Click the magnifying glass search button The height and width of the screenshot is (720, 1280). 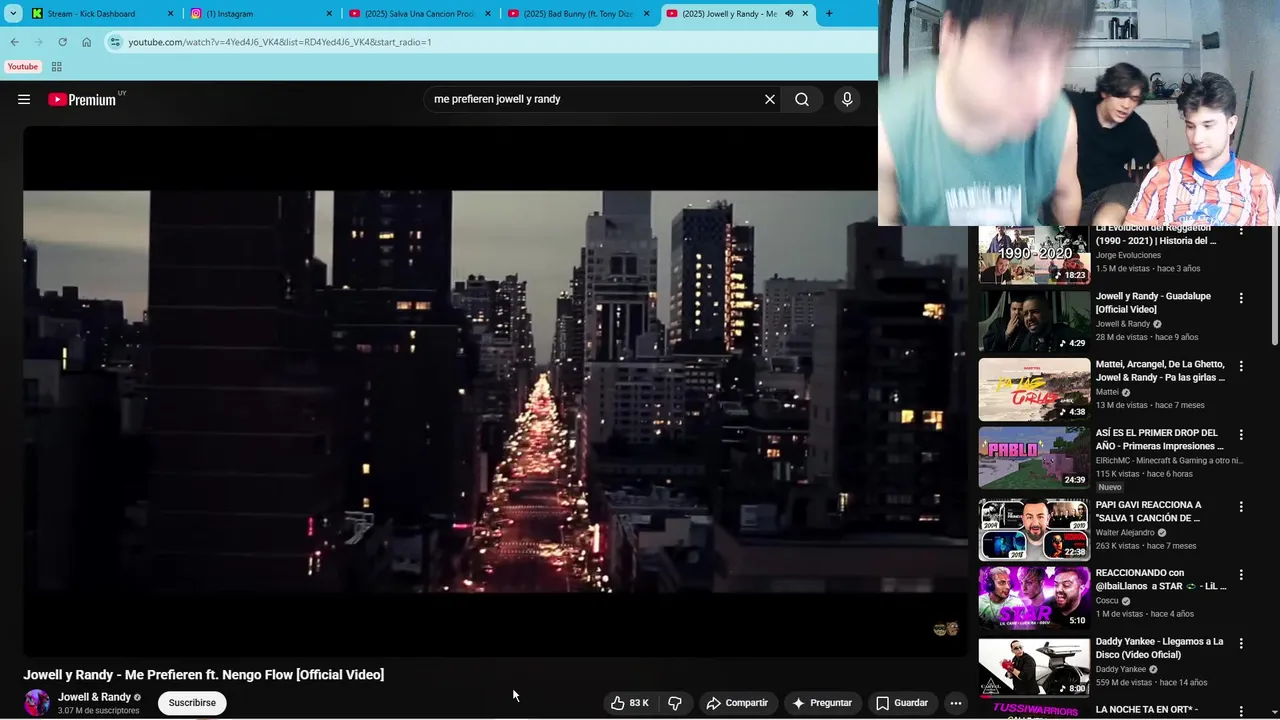click(x=802, y=99)
